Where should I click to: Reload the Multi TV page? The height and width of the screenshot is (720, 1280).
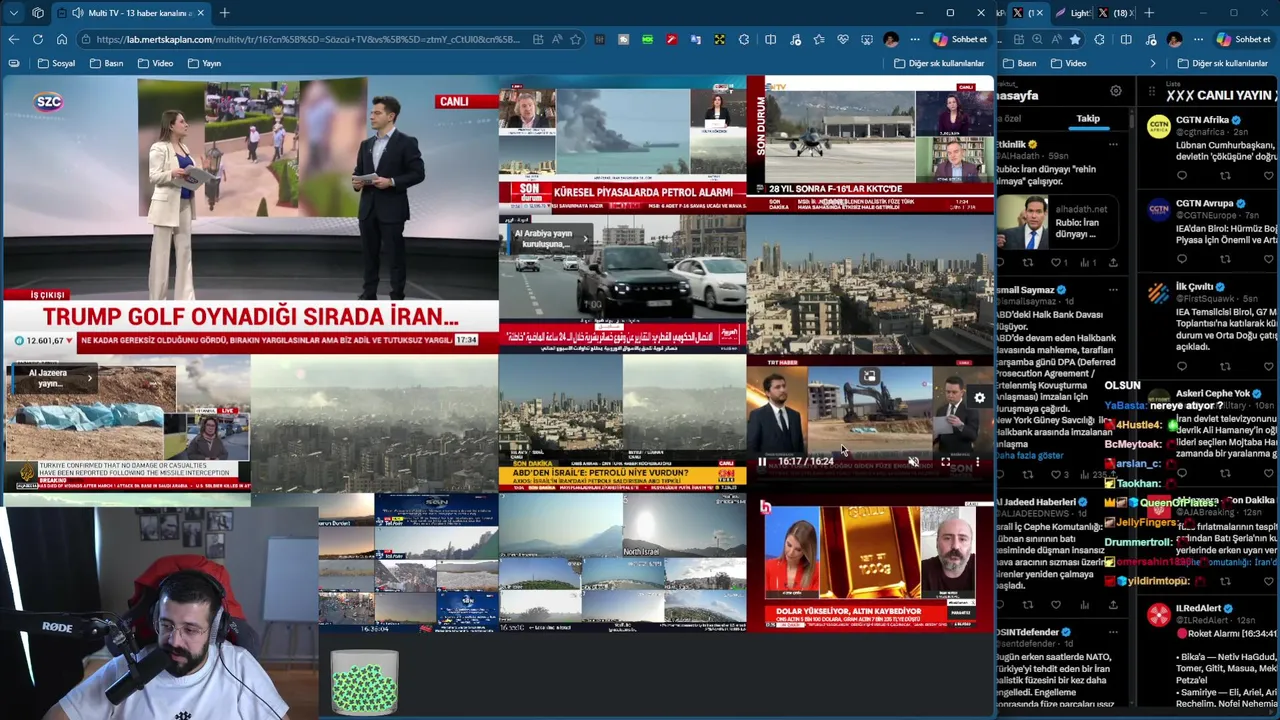click(x=38, y=39)
